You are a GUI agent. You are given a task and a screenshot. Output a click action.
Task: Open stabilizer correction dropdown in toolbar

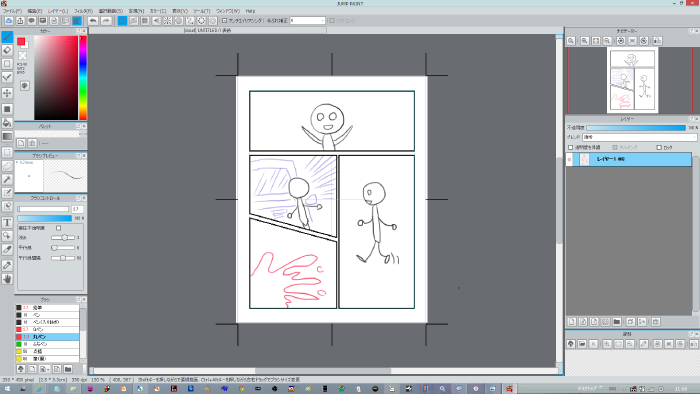point(308,21)
